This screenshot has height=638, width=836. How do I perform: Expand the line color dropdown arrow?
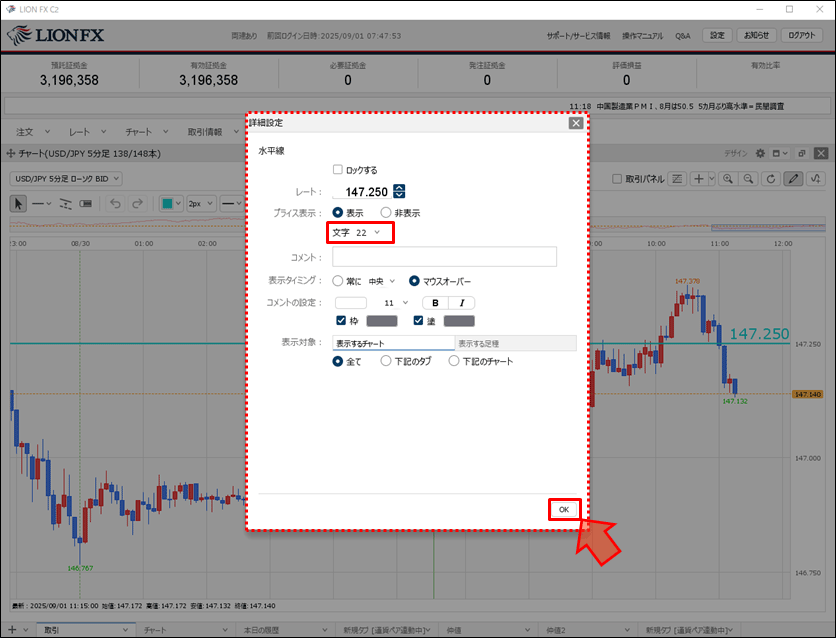pyautogui.click(x=178, y=204)
